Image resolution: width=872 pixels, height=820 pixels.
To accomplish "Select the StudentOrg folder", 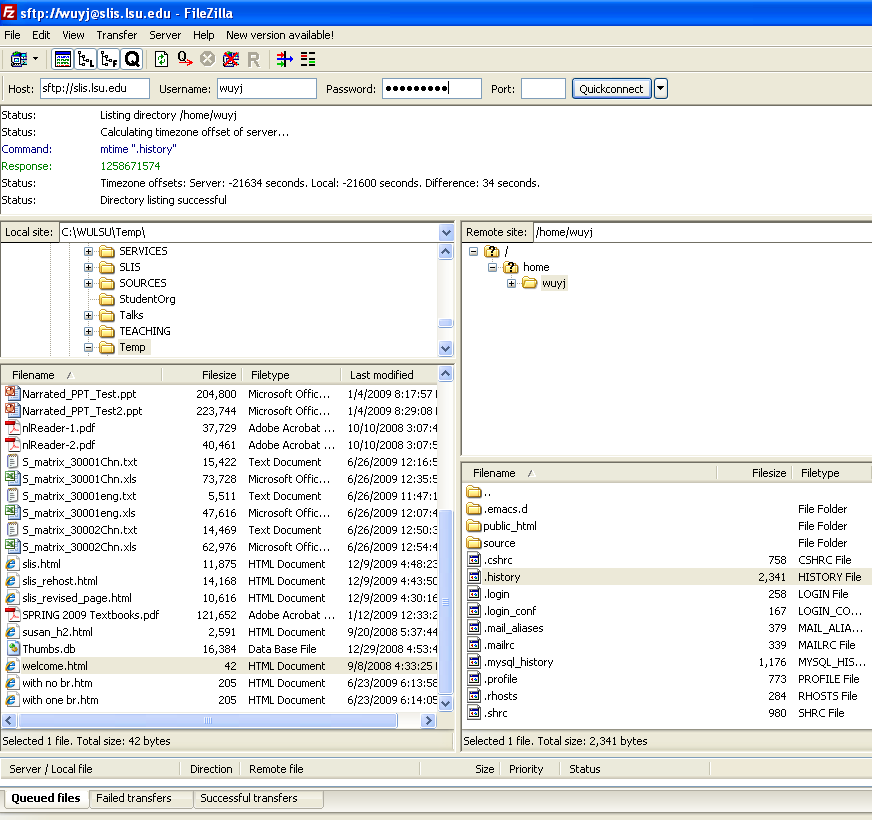I will pos(147,299).
